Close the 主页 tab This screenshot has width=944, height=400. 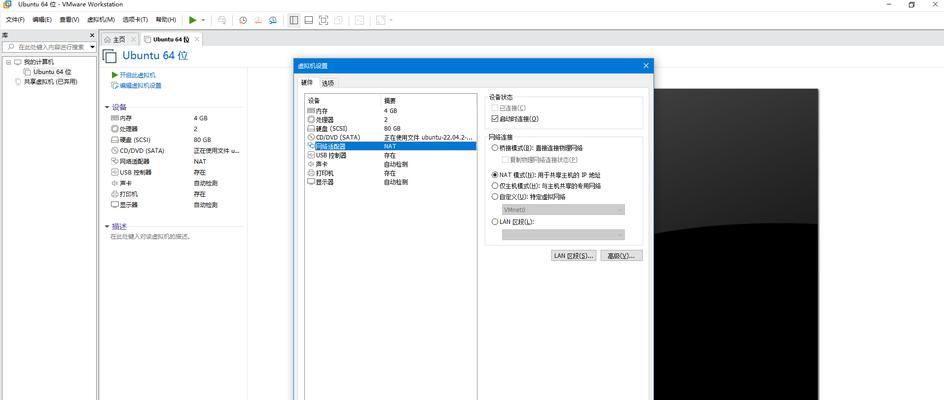coord(133,39)
